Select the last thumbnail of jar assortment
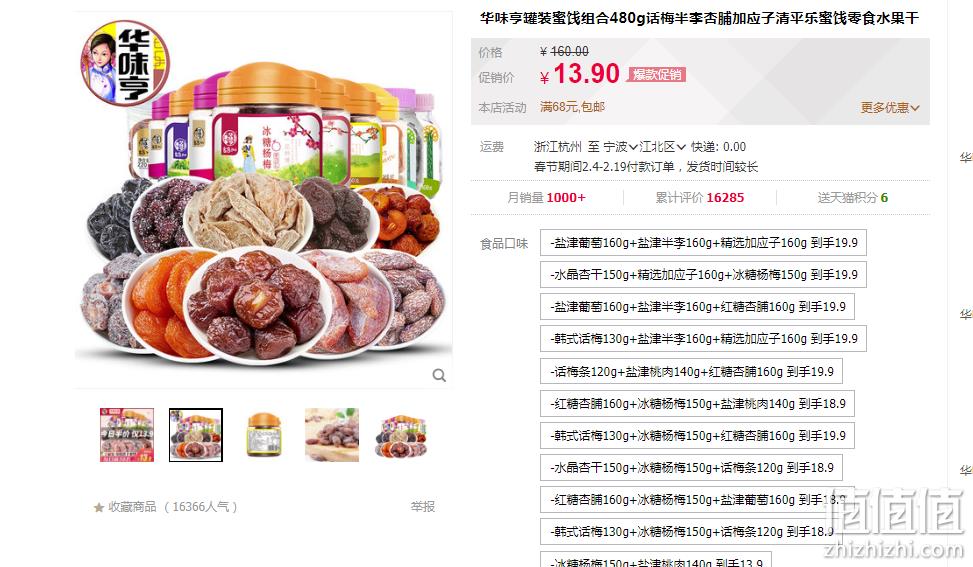 [401, 435]
